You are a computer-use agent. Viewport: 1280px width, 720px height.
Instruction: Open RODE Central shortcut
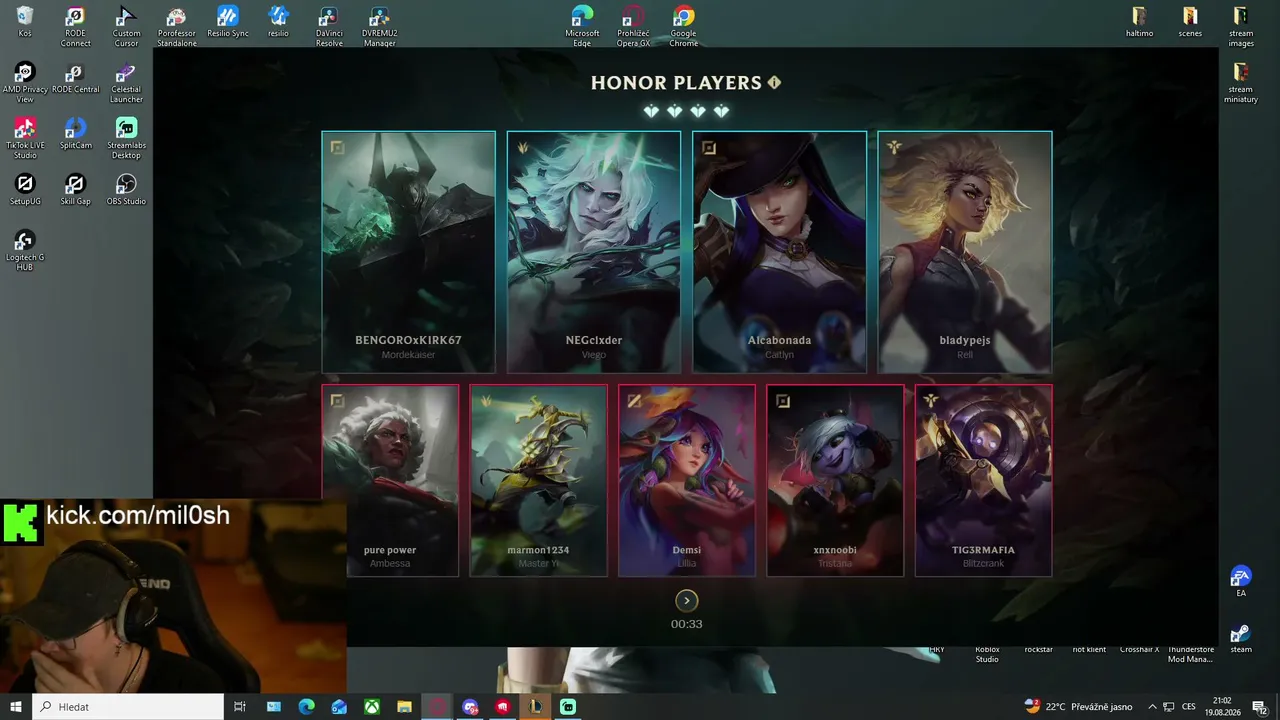tap(75, 79)
